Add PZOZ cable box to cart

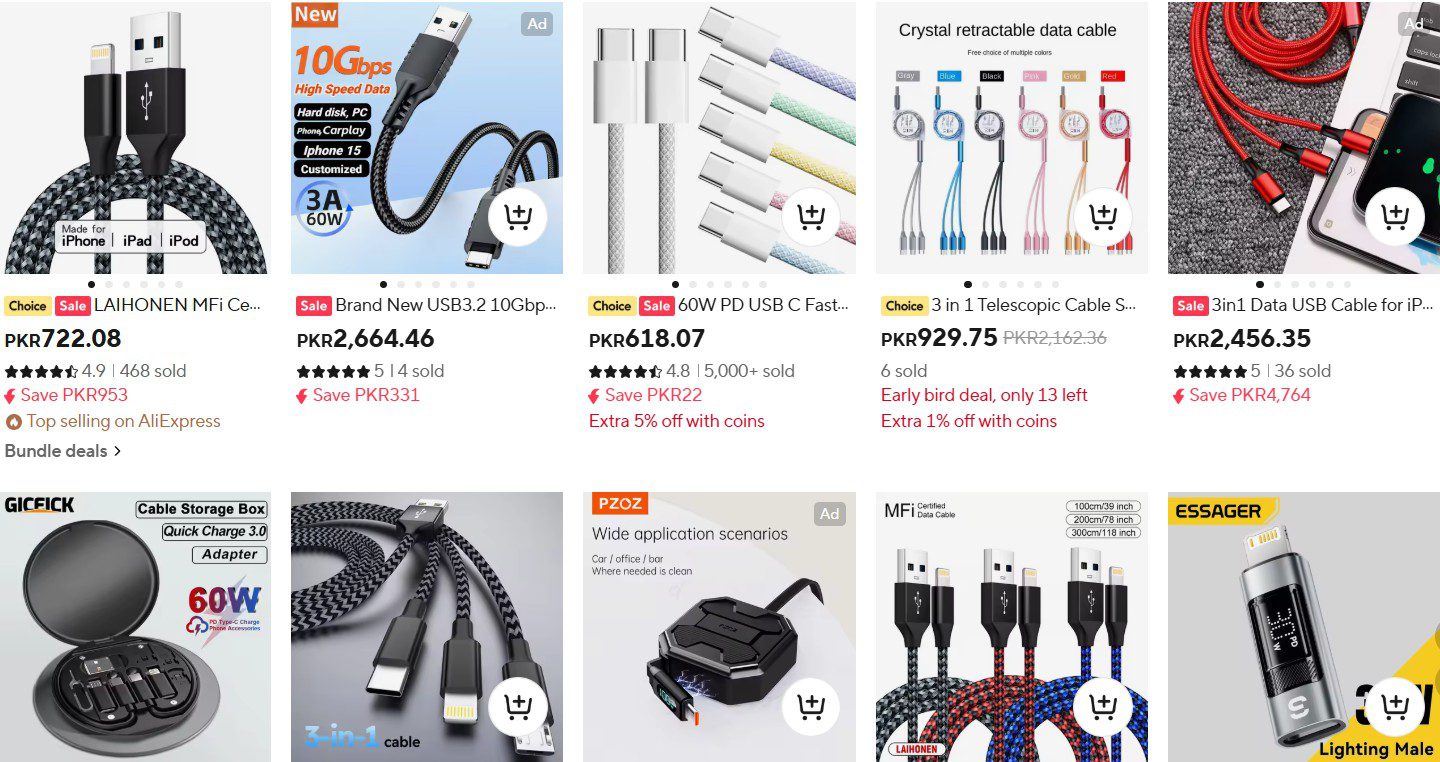pyautogui.click(x=810, y=707)
